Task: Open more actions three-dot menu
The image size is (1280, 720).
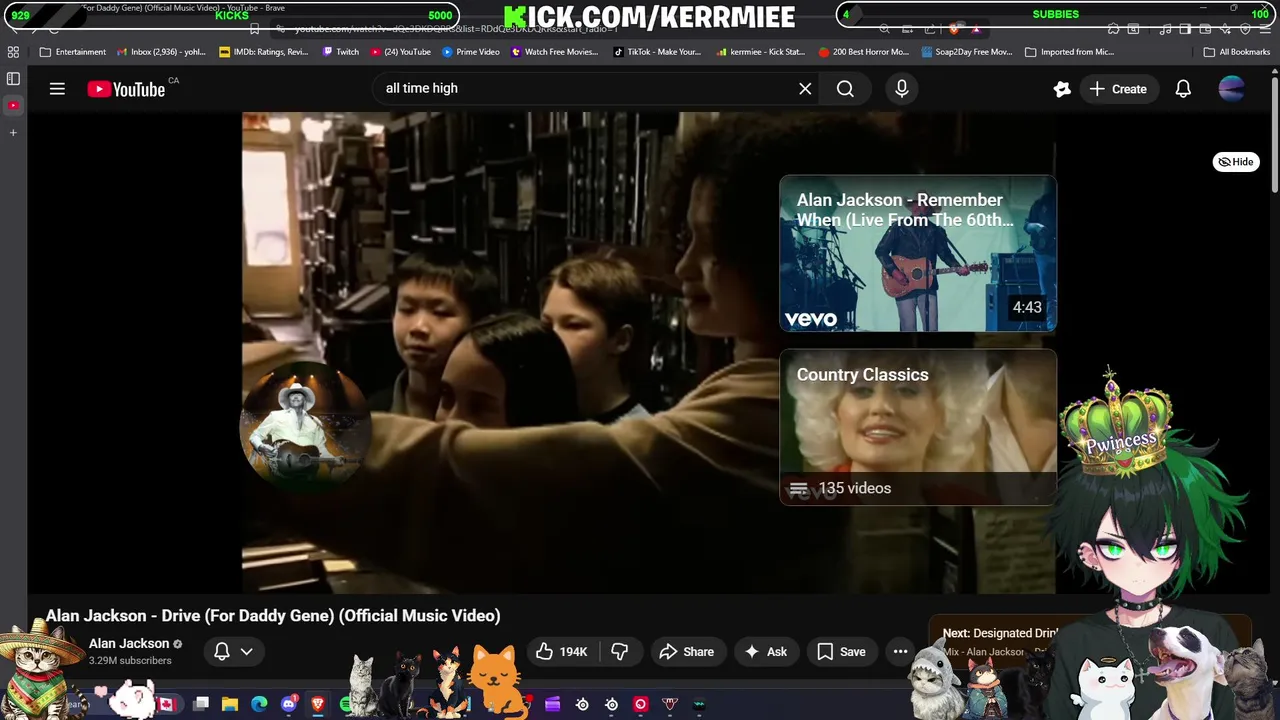Action: click(900, 652)
